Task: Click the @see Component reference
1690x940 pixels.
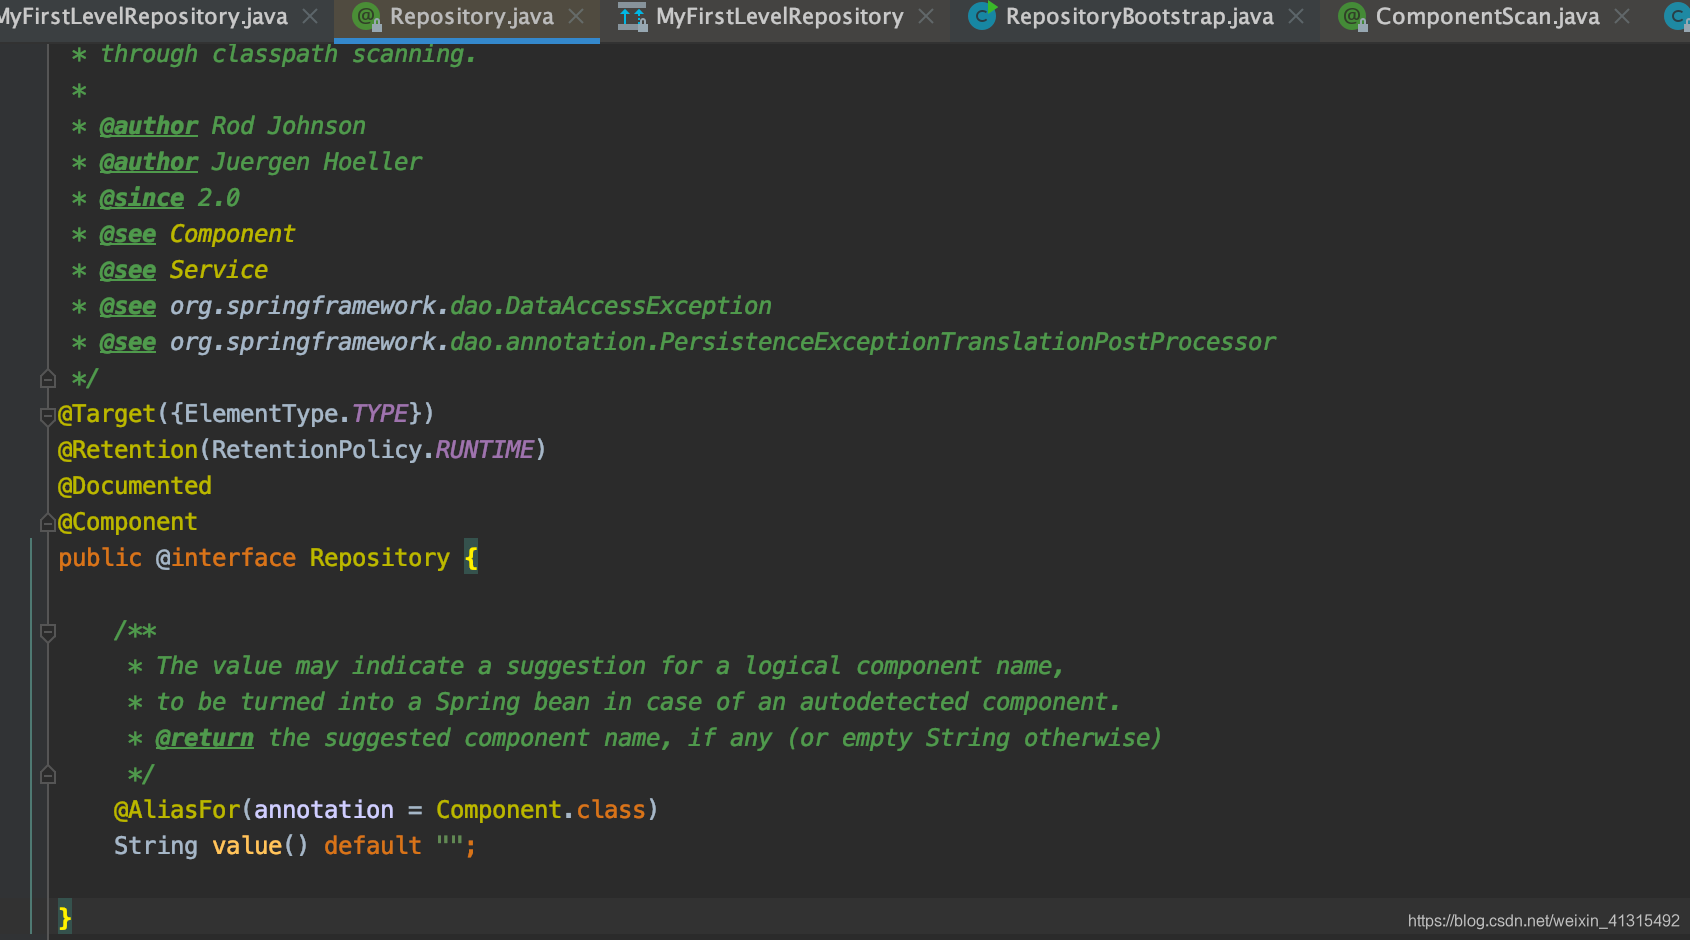Action: pyautogui.click(x=232, y=234)
